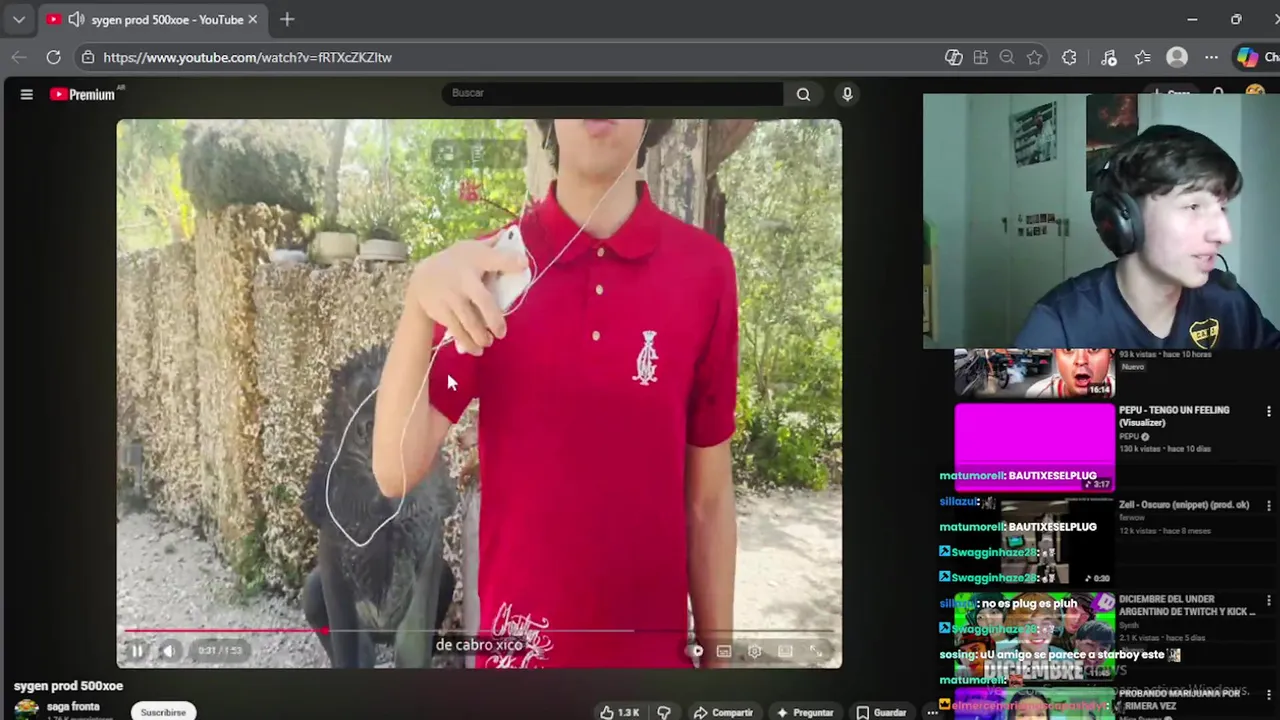Screen dimensions: 1280x720
Task: Open the tab list chevron in Edge
Action: tap(19, 19)
